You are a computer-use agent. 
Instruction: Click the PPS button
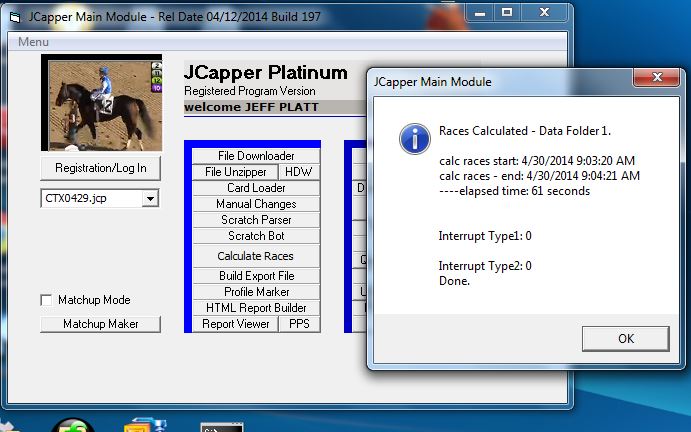(299, 324)
